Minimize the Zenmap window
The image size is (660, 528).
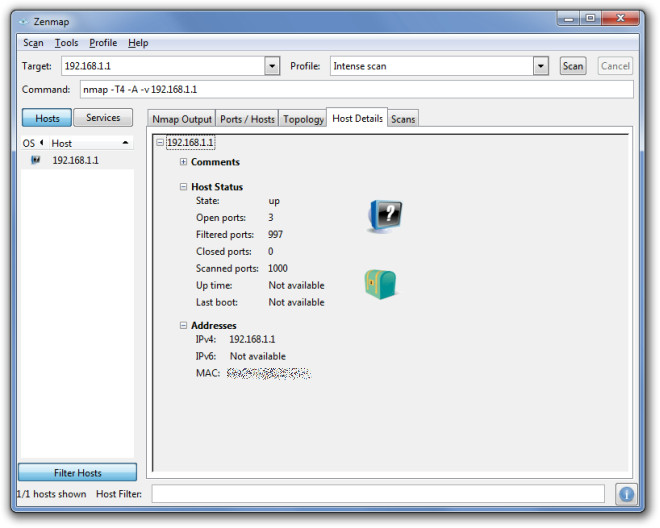point(568,19)
